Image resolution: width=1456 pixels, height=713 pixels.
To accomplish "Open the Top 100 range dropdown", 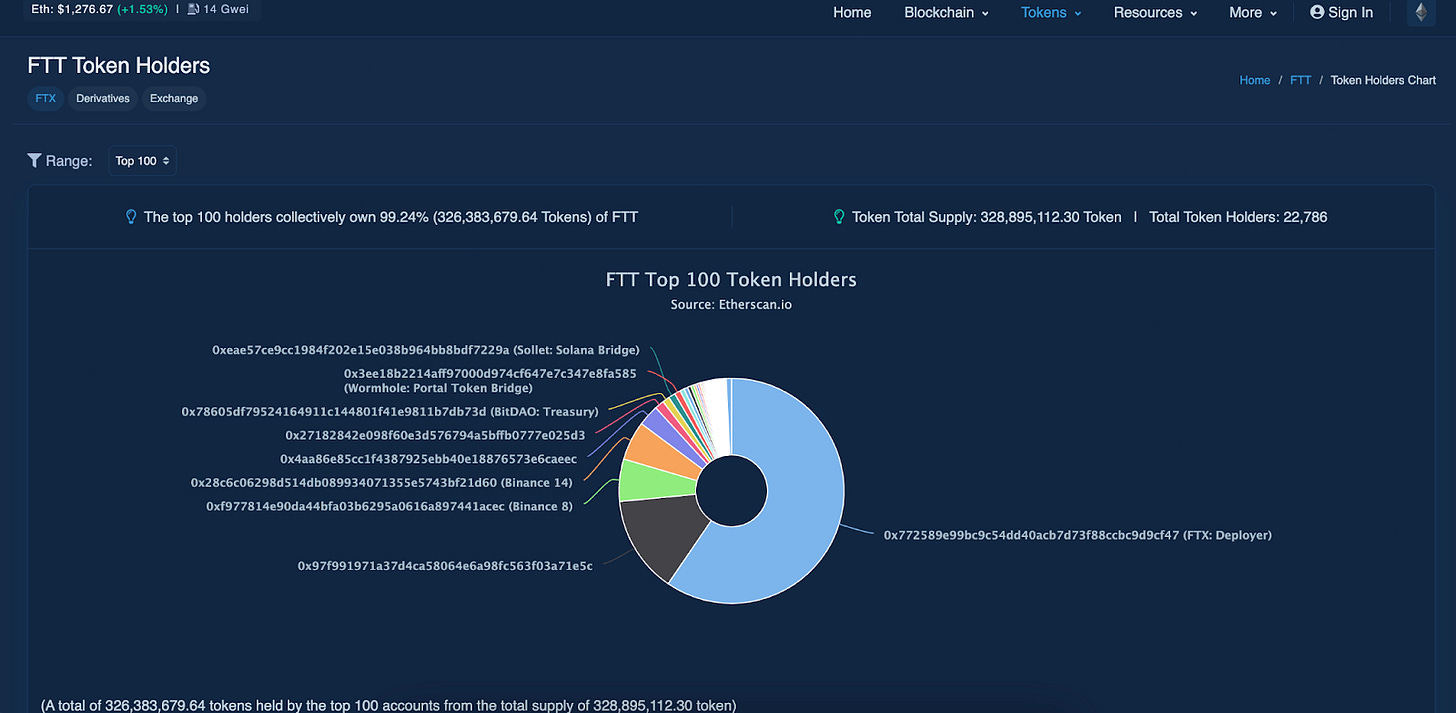I will [x=142, y=161].
